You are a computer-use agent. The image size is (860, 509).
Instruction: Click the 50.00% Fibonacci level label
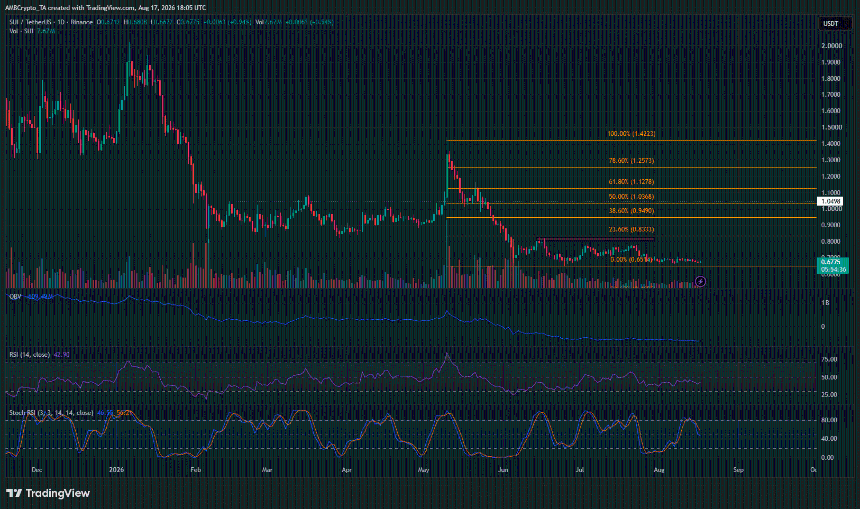click(x=631, y=196)
